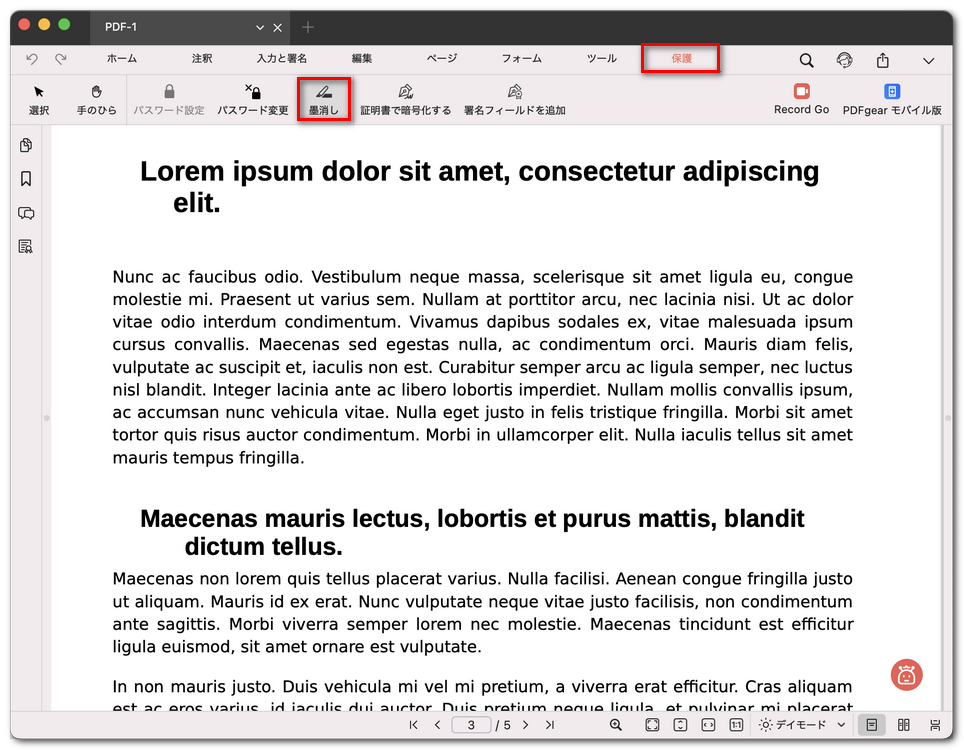Toggle single-page view in the status bar
This screenshot has width=964, height=750.
click(872, 725)
